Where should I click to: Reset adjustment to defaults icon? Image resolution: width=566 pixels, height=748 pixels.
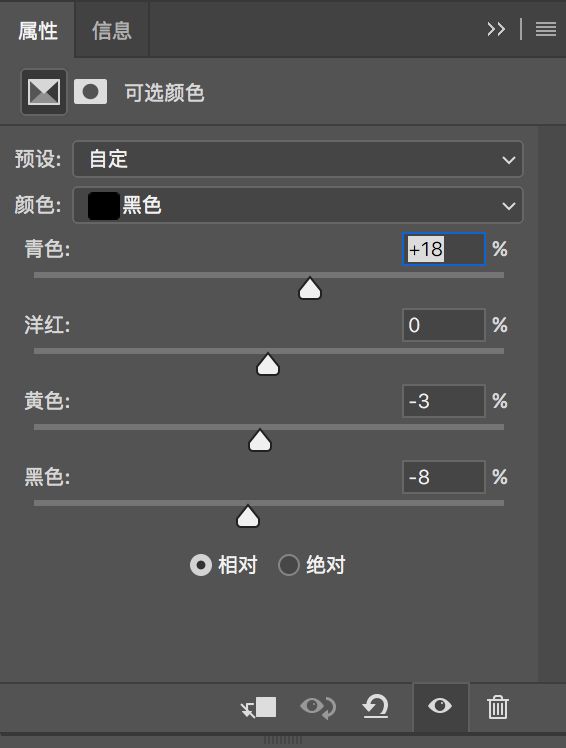(376, 707)
